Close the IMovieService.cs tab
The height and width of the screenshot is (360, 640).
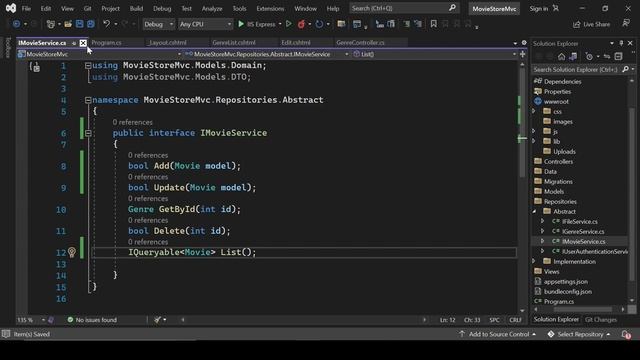point(83,43)
